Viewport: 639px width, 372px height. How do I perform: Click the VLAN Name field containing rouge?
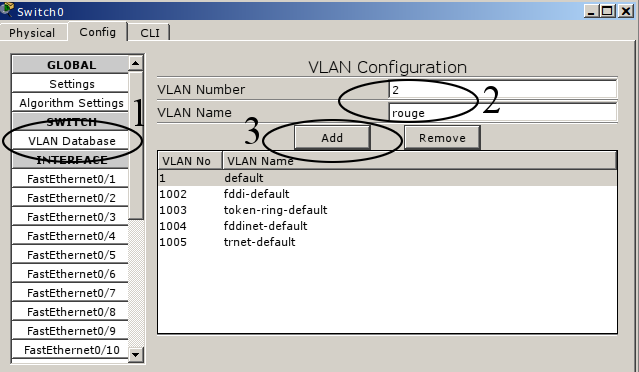tap(502, 112)
